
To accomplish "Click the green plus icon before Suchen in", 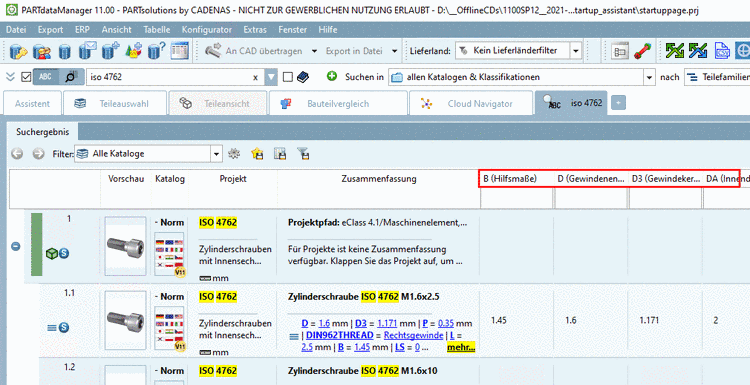I will [331, 76].
